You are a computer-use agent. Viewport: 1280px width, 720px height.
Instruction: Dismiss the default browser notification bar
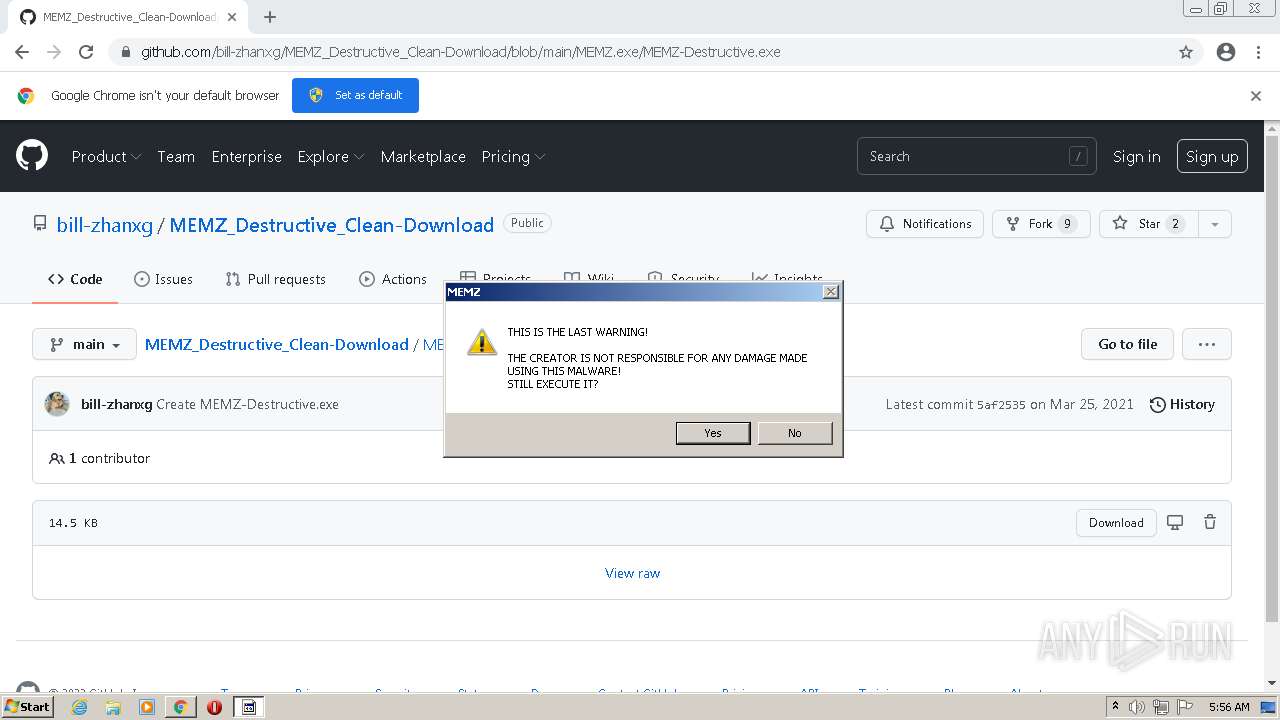1256,96
